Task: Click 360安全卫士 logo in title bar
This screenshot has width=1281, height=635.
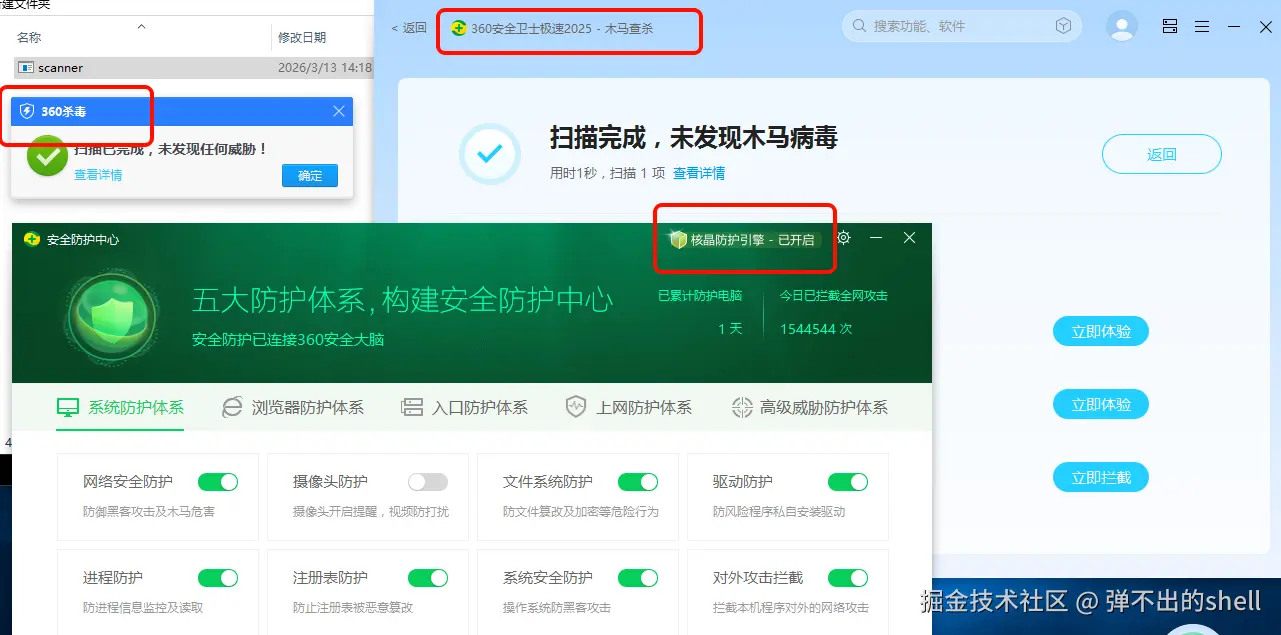Action: click(x=458, y=28)
